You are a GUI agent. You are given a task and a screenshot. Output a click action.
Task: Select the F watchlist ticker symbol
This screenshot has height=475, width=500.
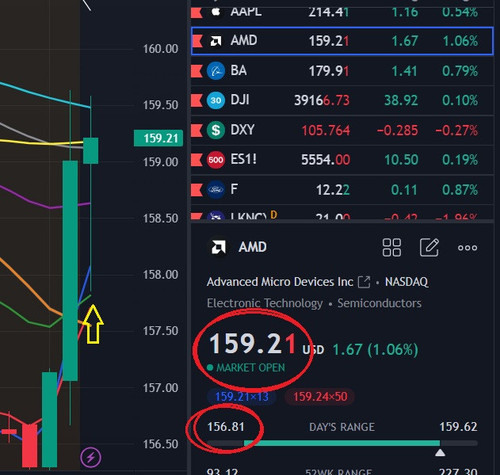[x=234, y=189]
